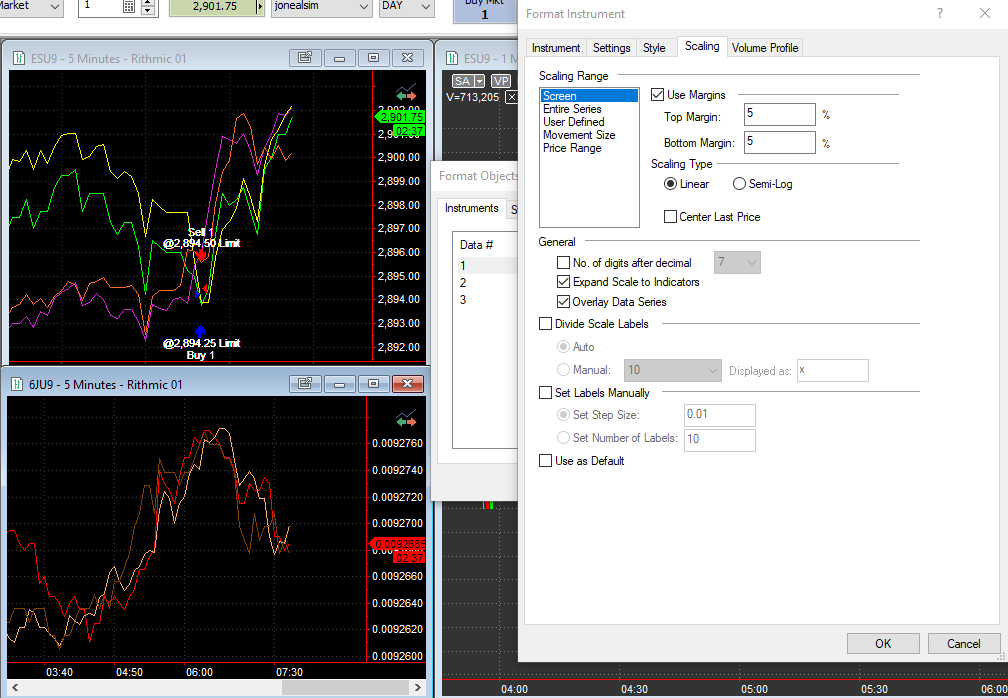1008x698 pixels.
Task: Minimize ESU9 5 Minutes chart window
Action: click(x=339, y=58)
